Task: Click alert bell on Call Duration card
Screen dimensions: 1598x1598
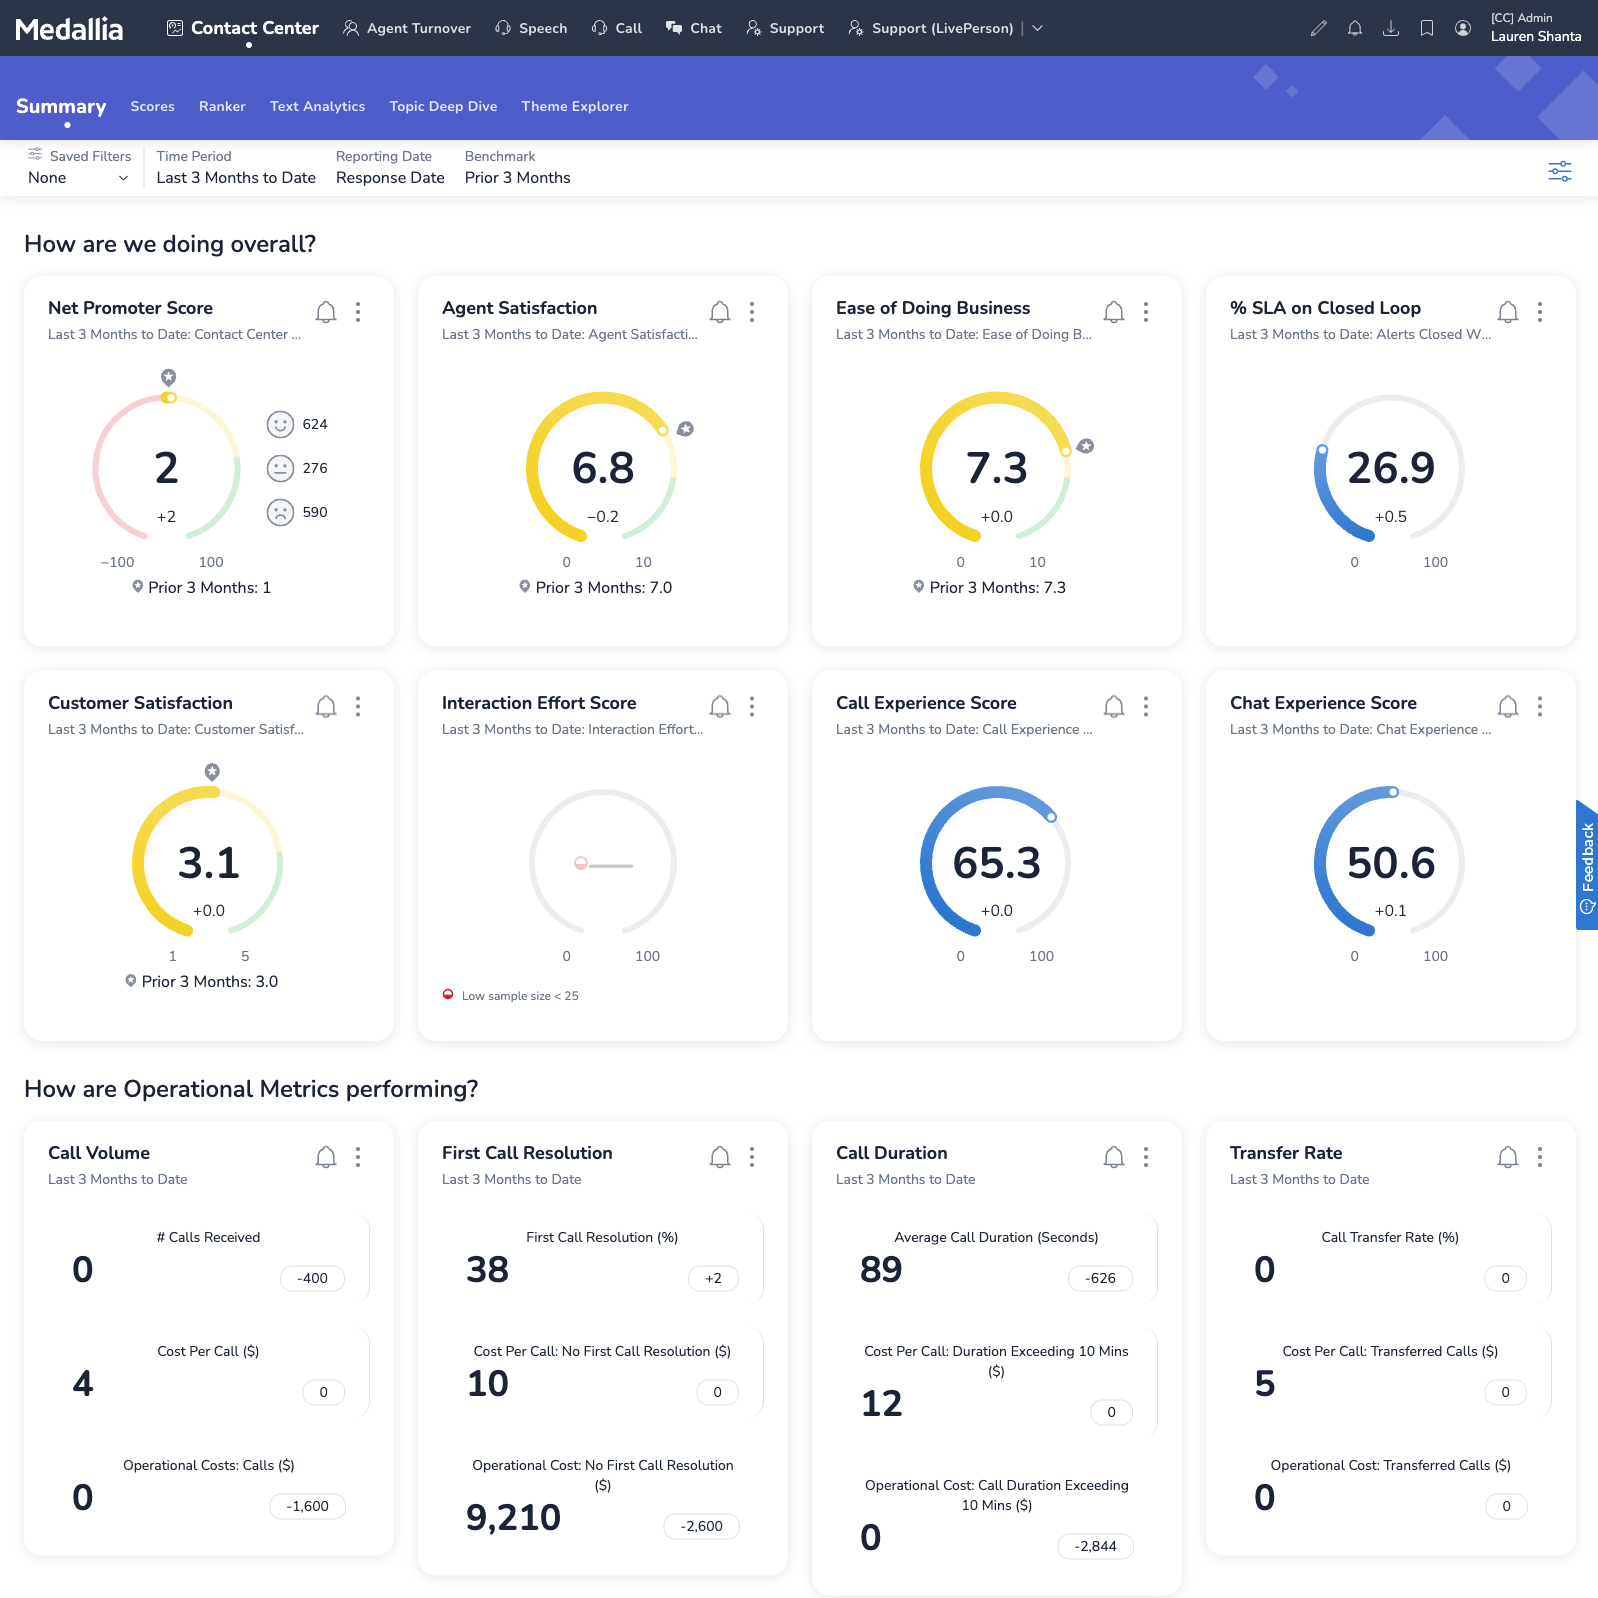Action: pyautogui.click(x=1114, y=1157)
